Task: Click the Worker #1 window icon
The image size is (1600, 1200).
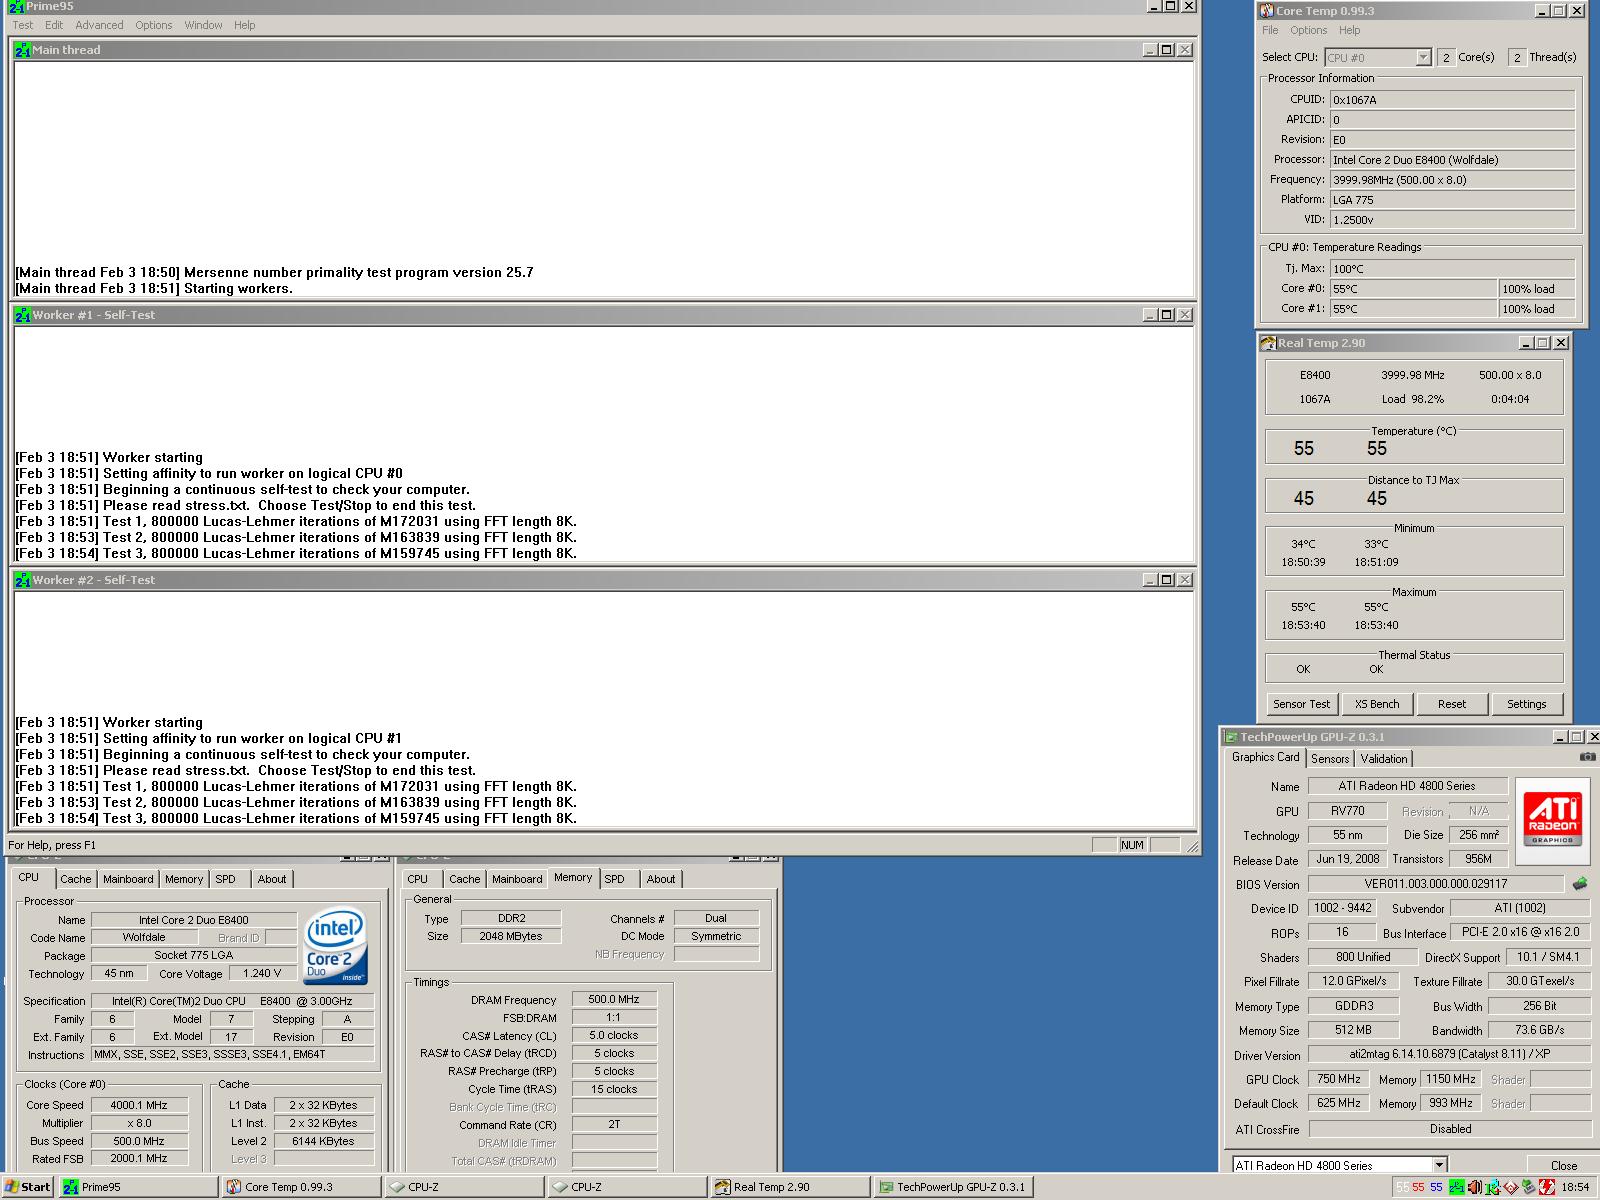Action: click(23, 314)
